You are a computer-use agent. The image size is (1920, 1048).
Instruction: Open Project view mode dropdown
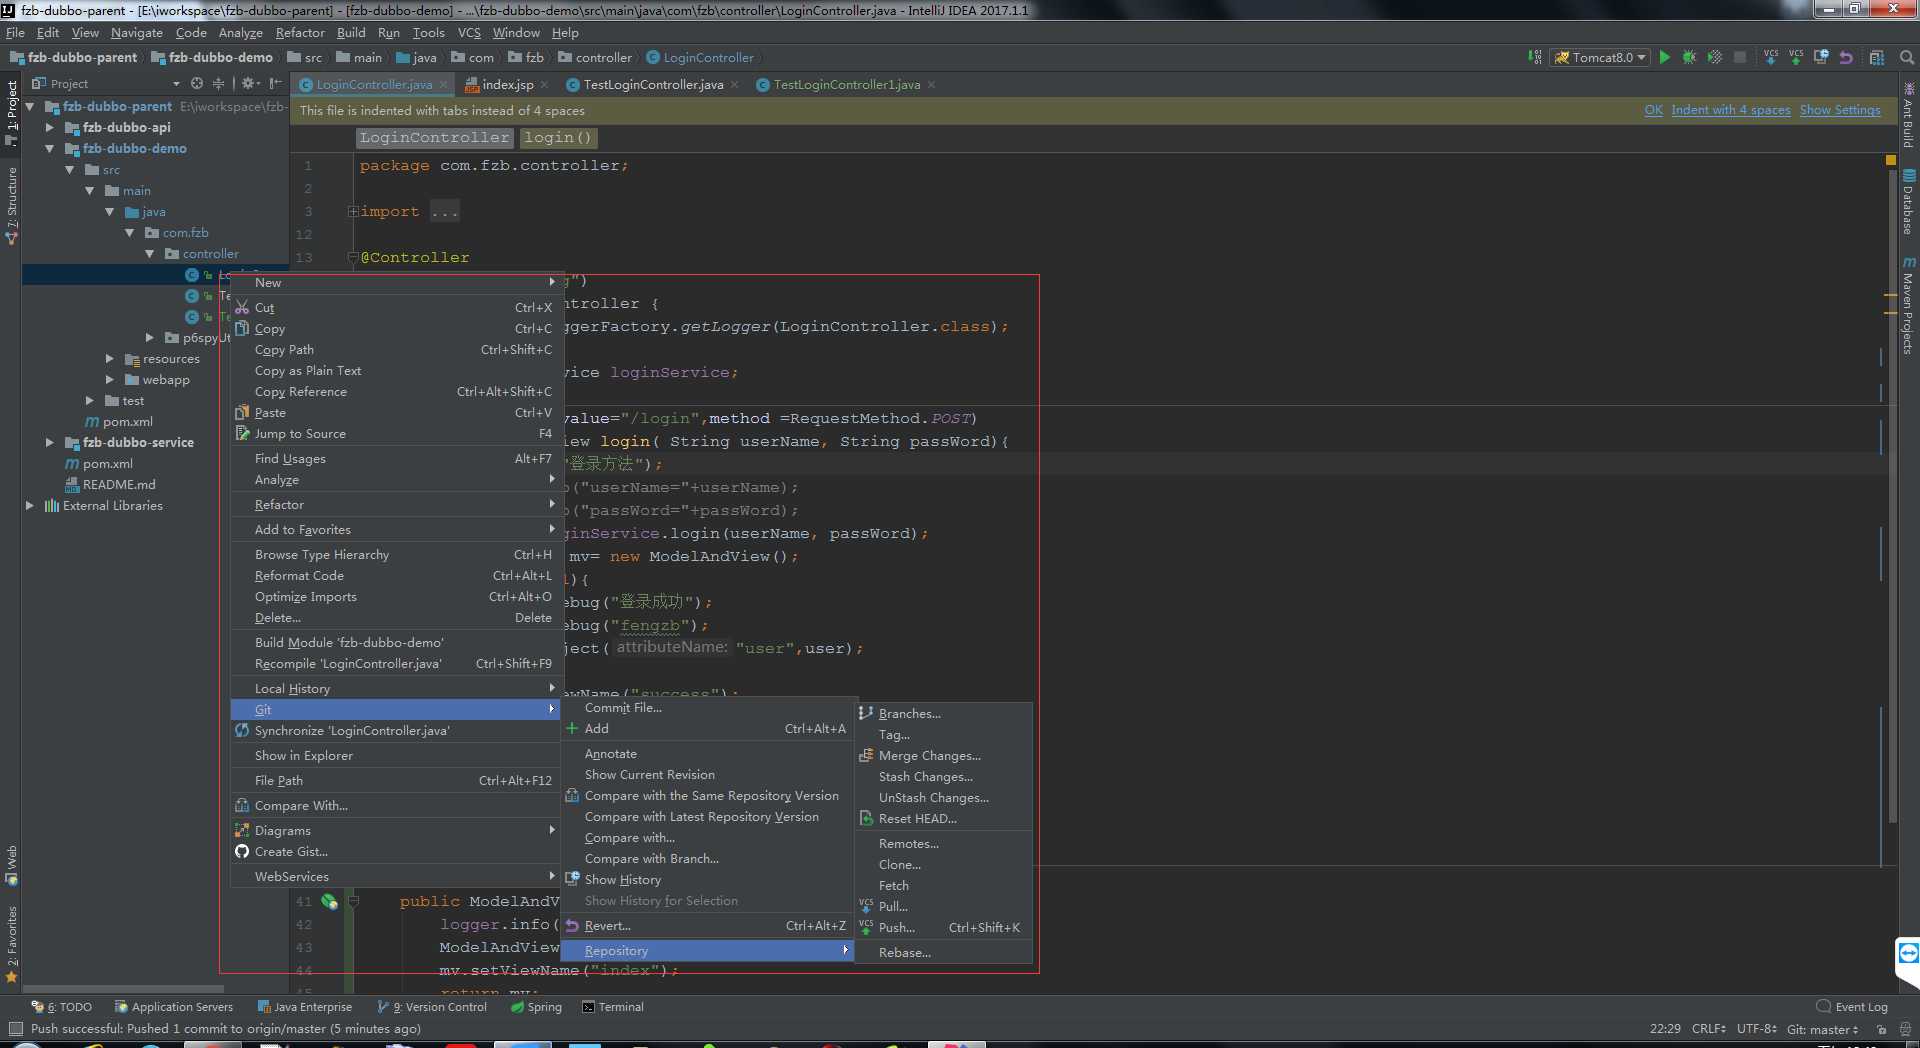[176, 84]
